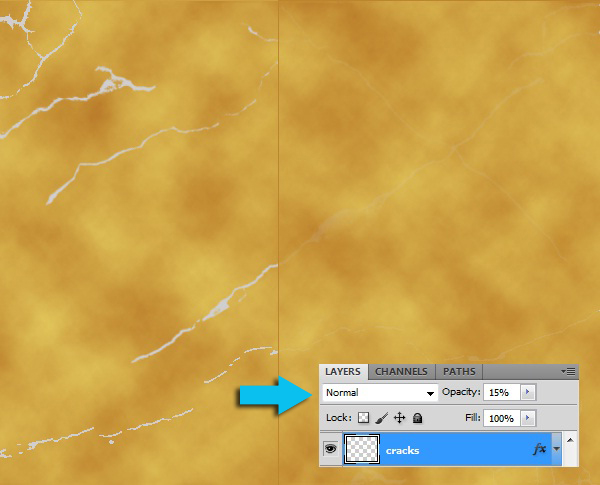Viewport: 600px width, 485px height.
Task: Open the Layers panel options menu
Action: (x=570, y=372)
